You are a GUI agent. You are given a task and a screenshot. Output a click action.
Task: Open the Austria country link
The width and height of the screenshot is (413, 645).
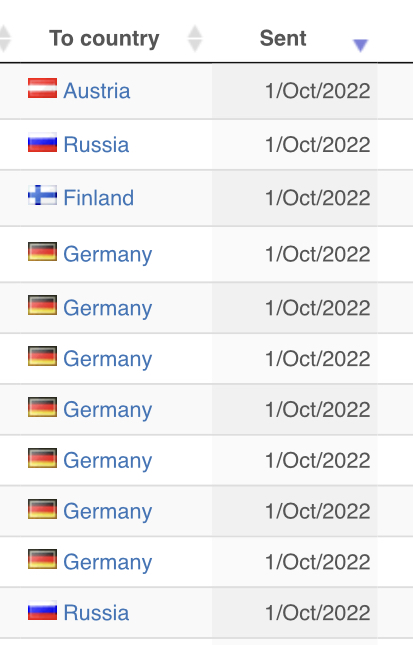[97, 90]
